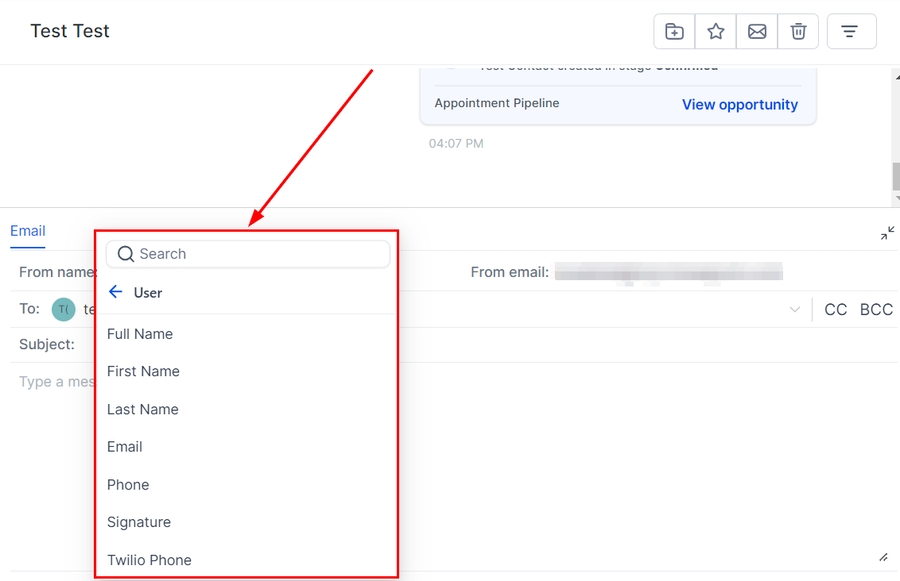Choose First Name custom value

[143, 371]
